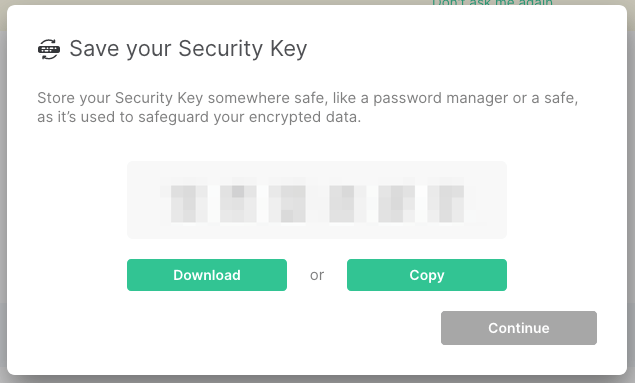The width and height of the screenshot is (635, 383).
Task: Click the word "Key" in the dialog heading
Action: point(289,49)
